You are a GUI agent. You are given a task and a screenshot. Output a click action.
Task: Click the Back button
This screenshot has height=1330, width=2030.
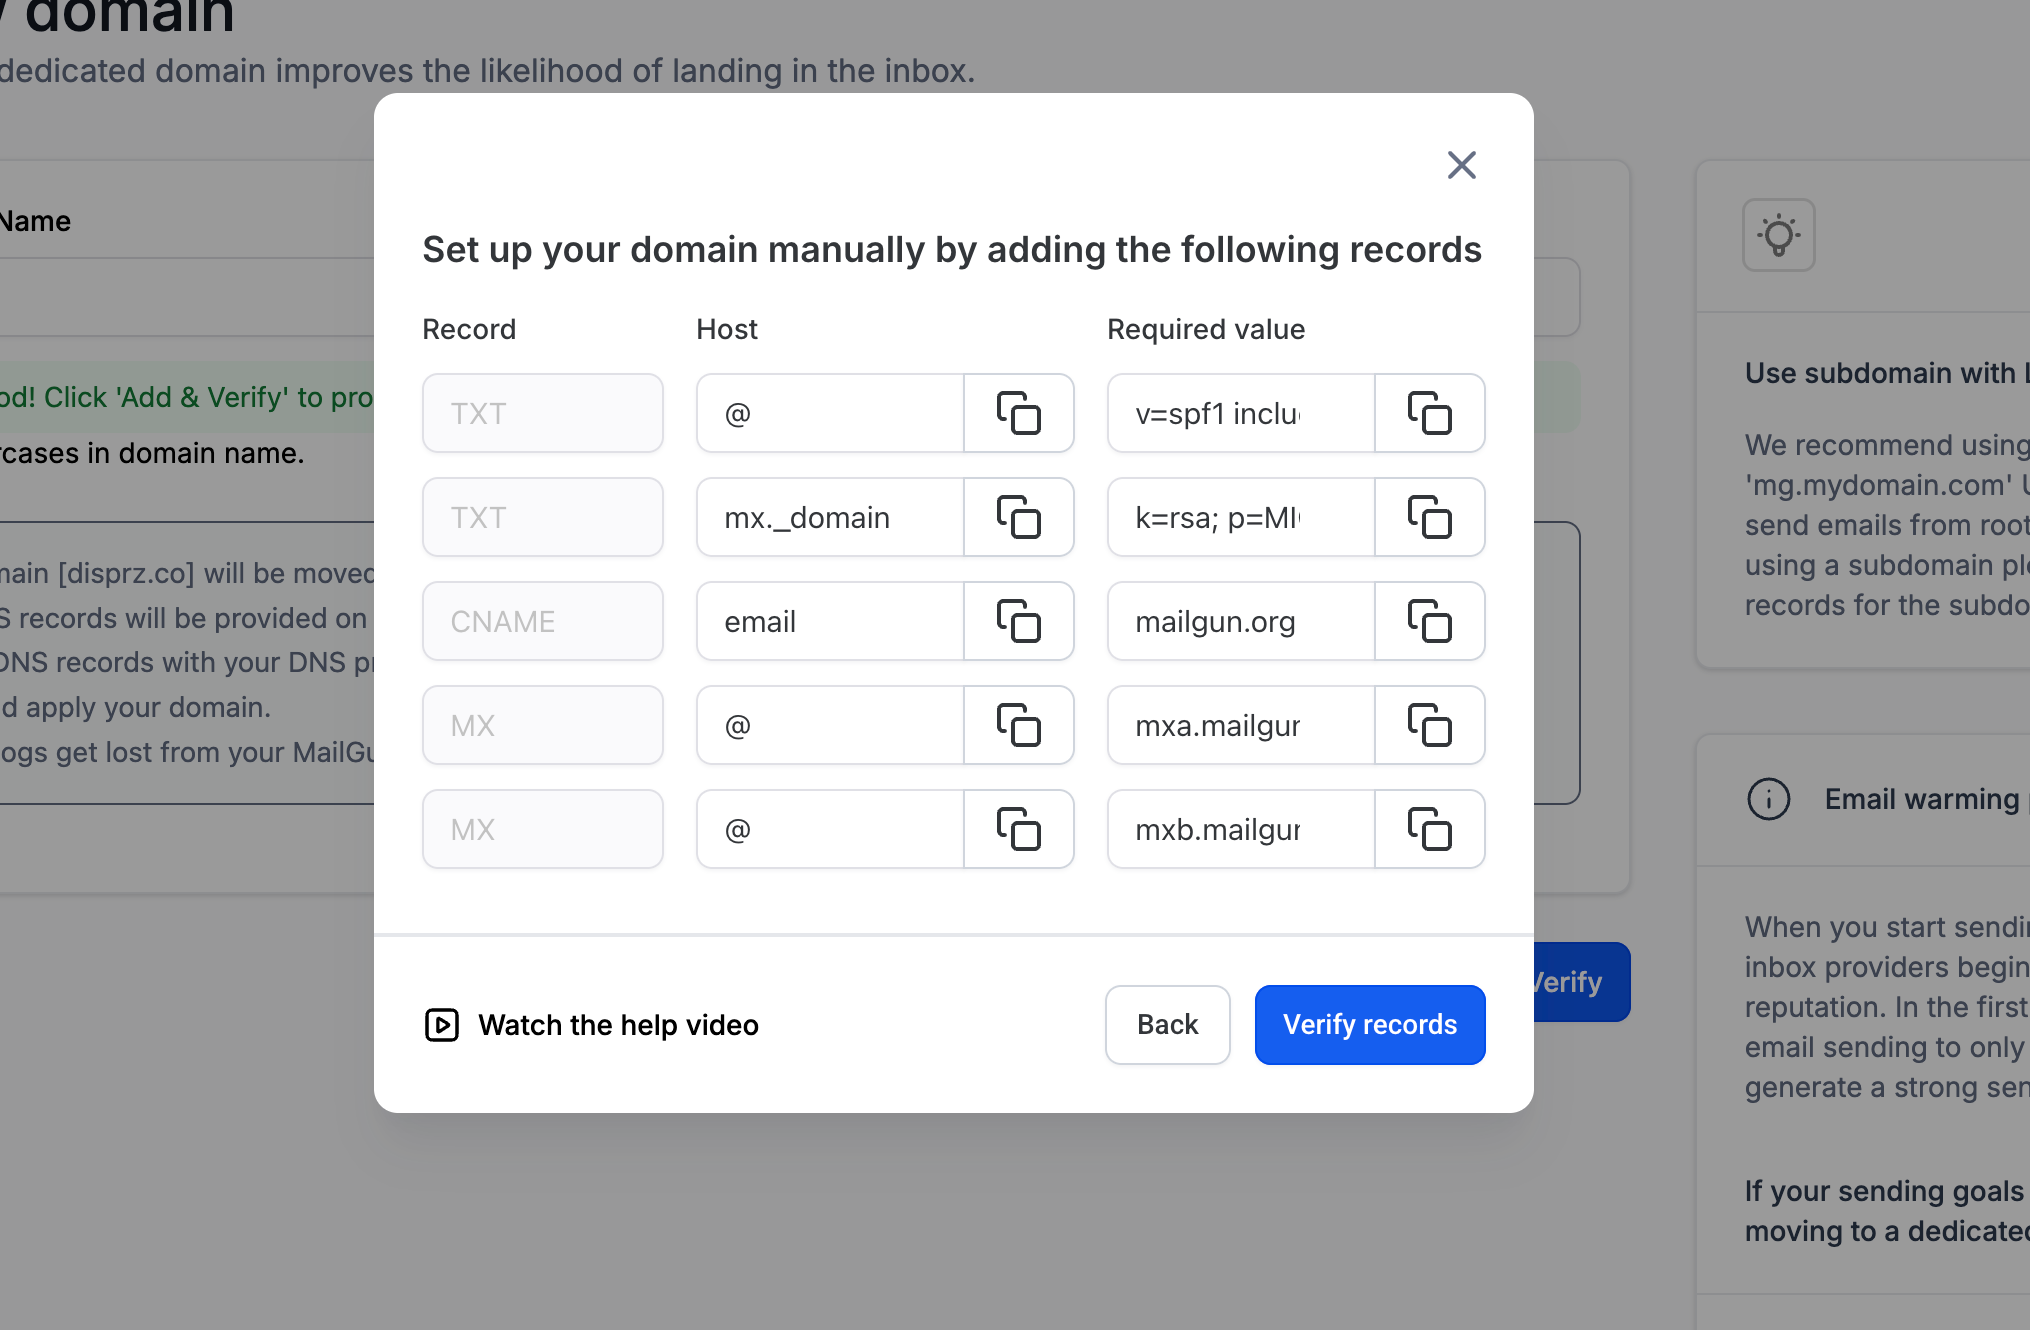click(x=1167, y=1025)
